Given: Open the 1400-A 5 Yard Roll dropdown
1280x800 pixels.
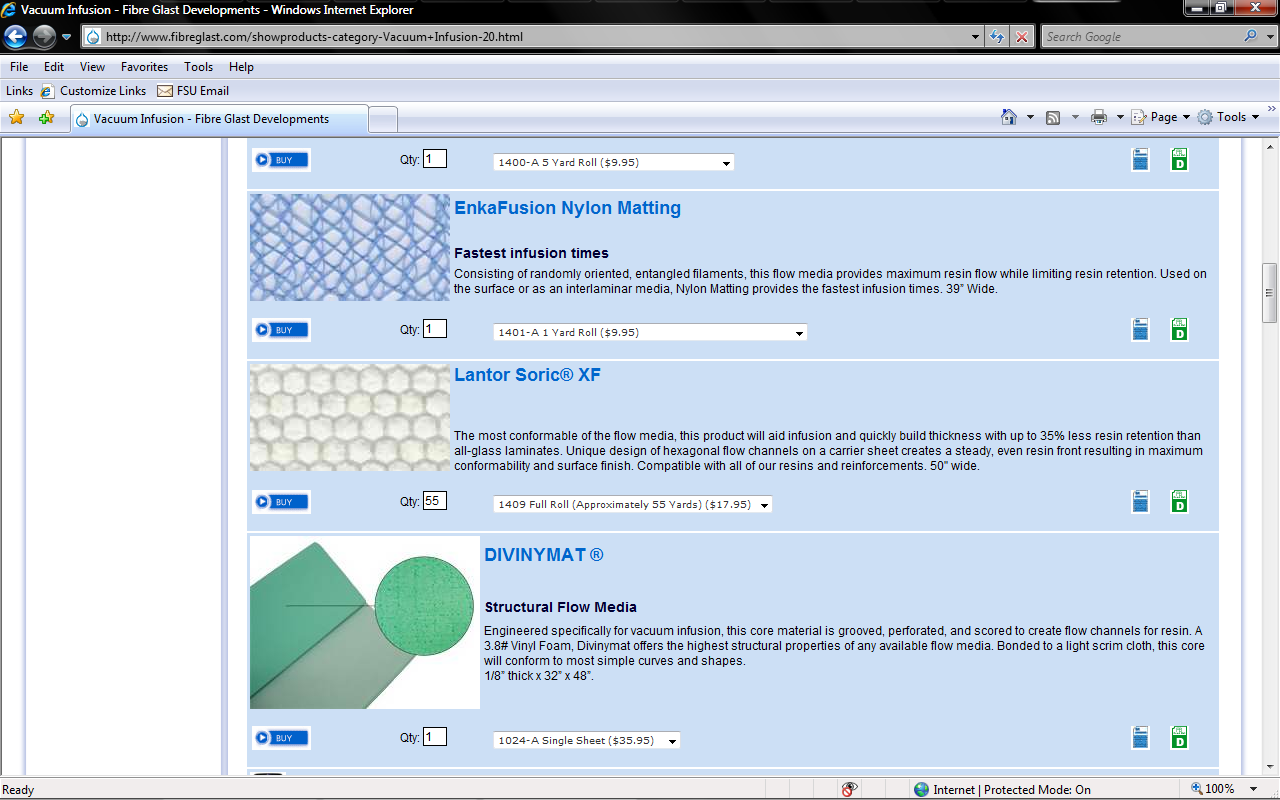Looking at the screenshot, I should [x=614, y=162].
